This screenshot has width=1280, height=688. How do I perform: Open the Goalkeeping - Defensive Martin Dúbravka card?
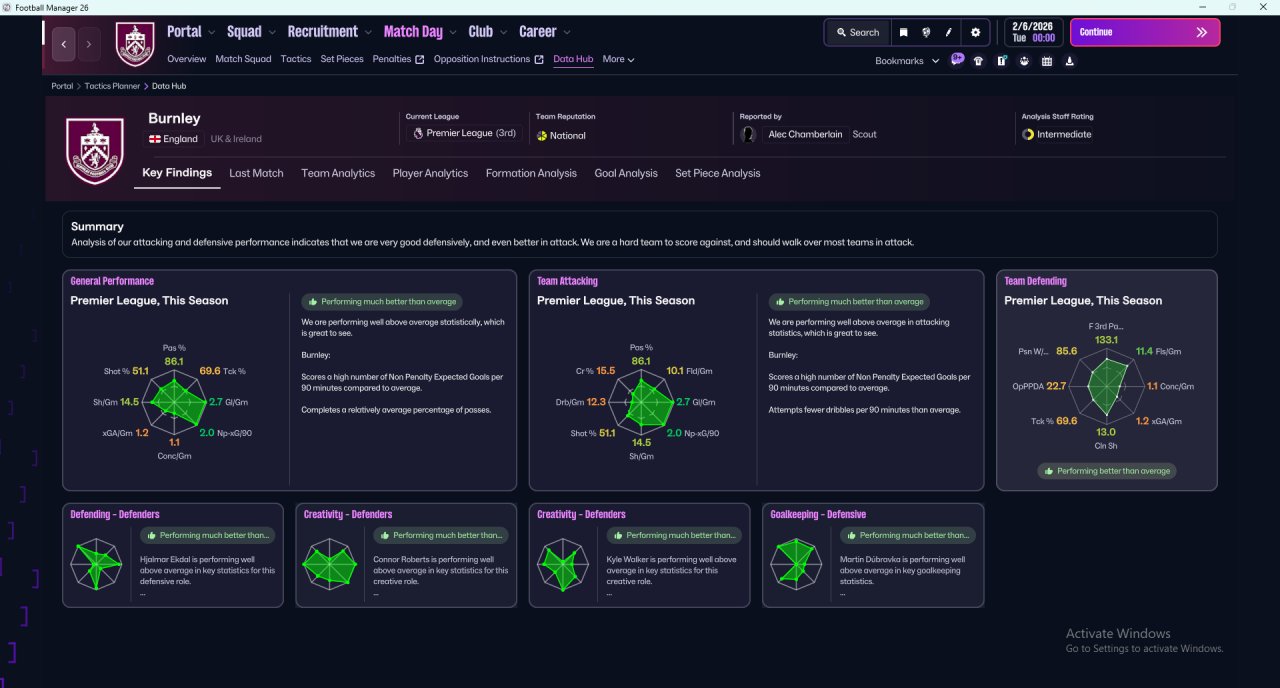click(x=873, y=555)
